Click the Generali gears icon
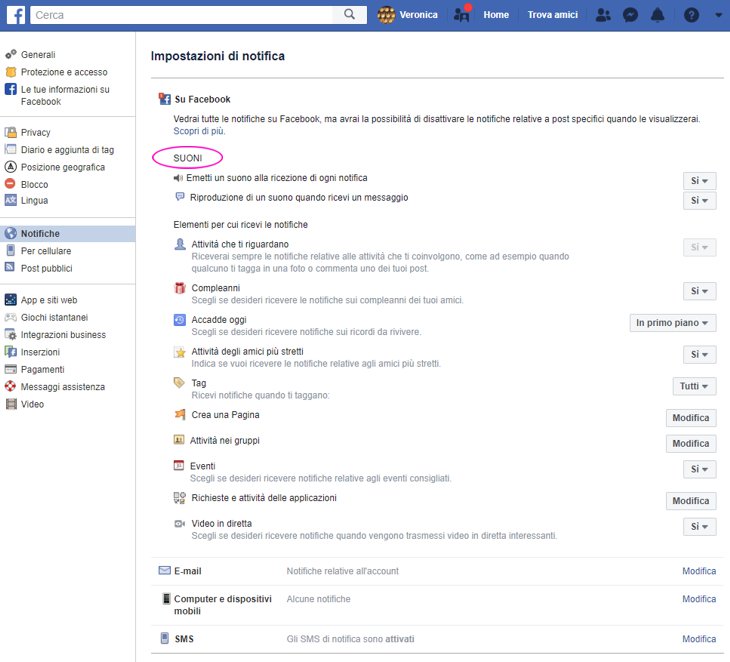Viewport: 730px width, 662px height. 11,54
